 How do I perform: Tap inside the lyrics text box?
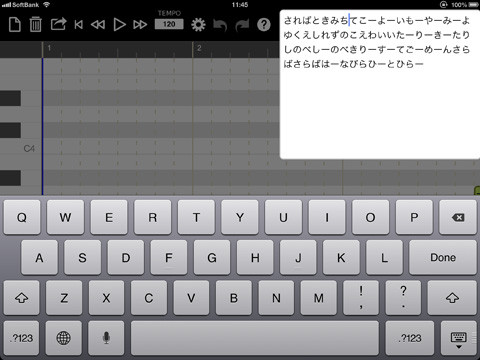(x=380, y=84)
